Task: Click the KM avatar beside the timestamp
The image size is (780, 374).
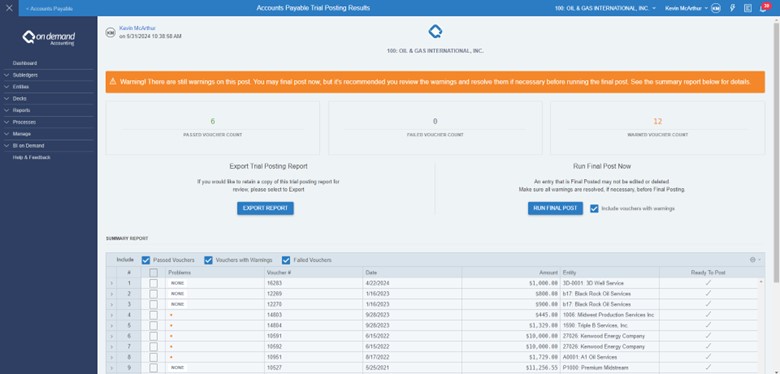Action: (x=110, y=32)
